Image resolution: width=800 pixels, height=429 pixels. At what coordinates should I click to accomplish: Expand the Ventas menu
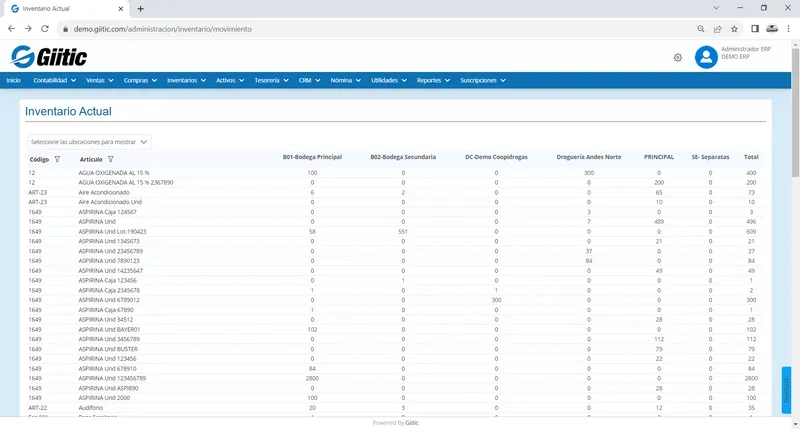99,81
